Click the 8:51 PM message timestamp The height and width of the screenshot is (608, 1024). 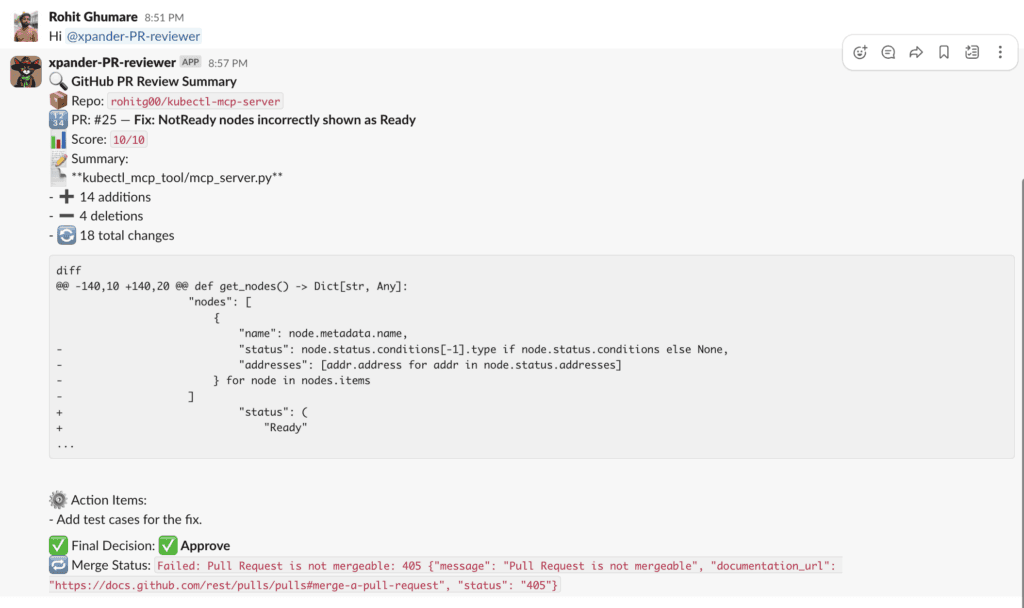[x=164, y=17]
